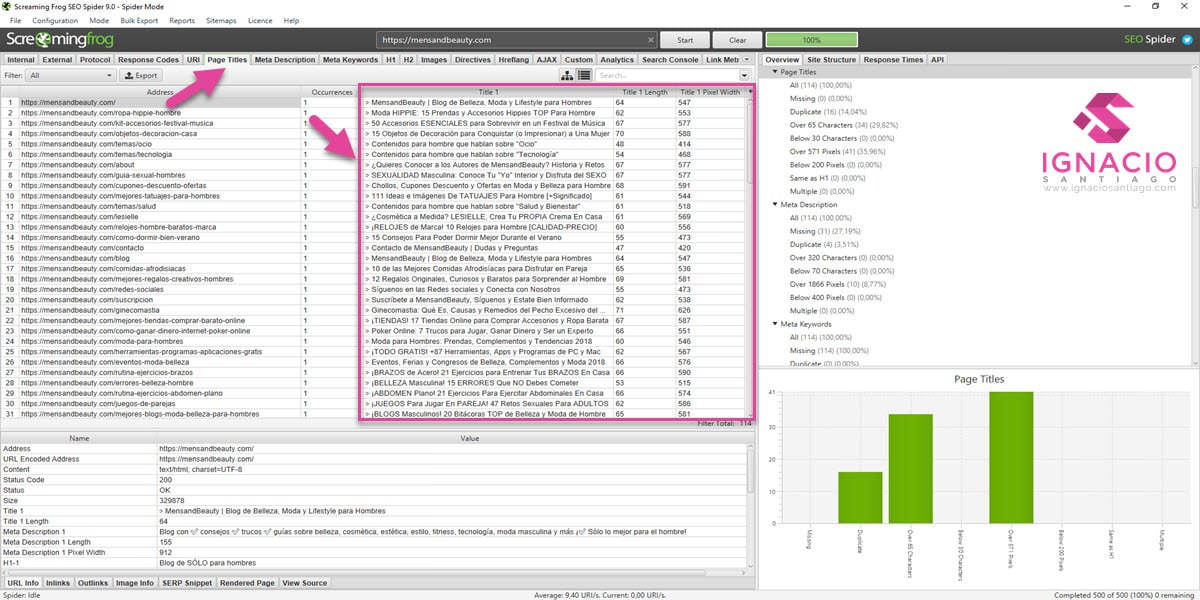Switch to the Images tab
Screen dimensions: 1200x600
[434, 59]
